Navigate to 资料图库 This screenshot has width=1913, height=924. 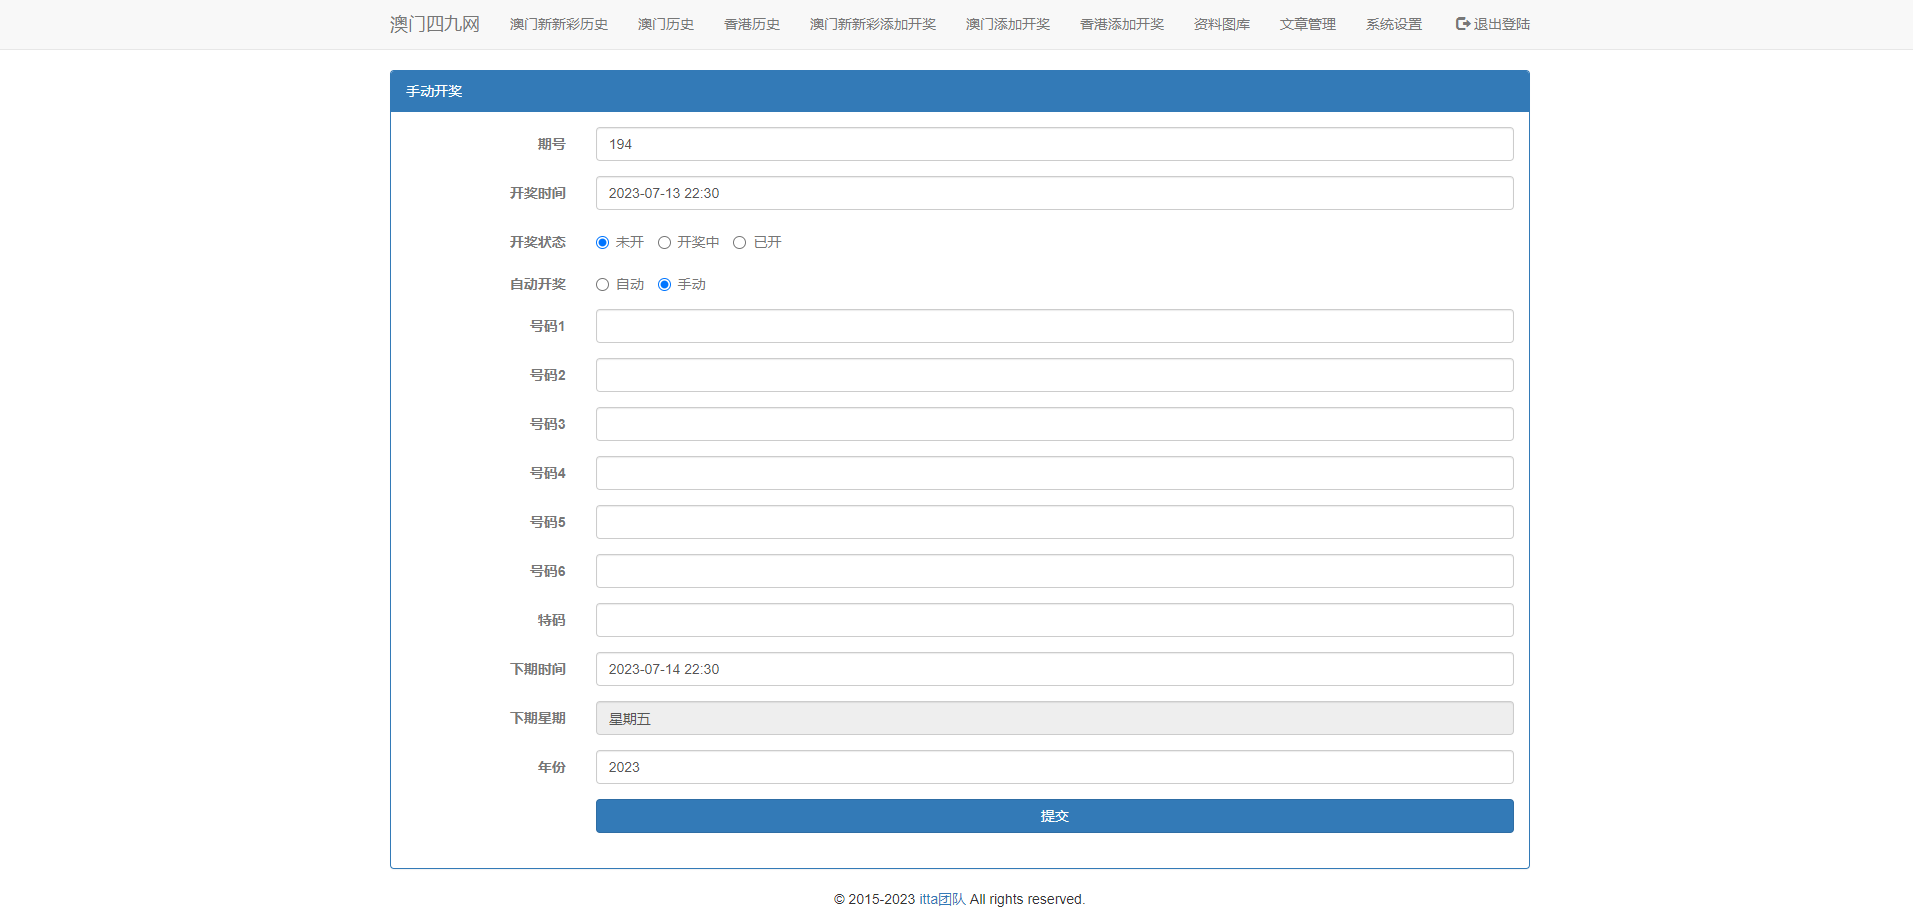(x=1221, y=24)
